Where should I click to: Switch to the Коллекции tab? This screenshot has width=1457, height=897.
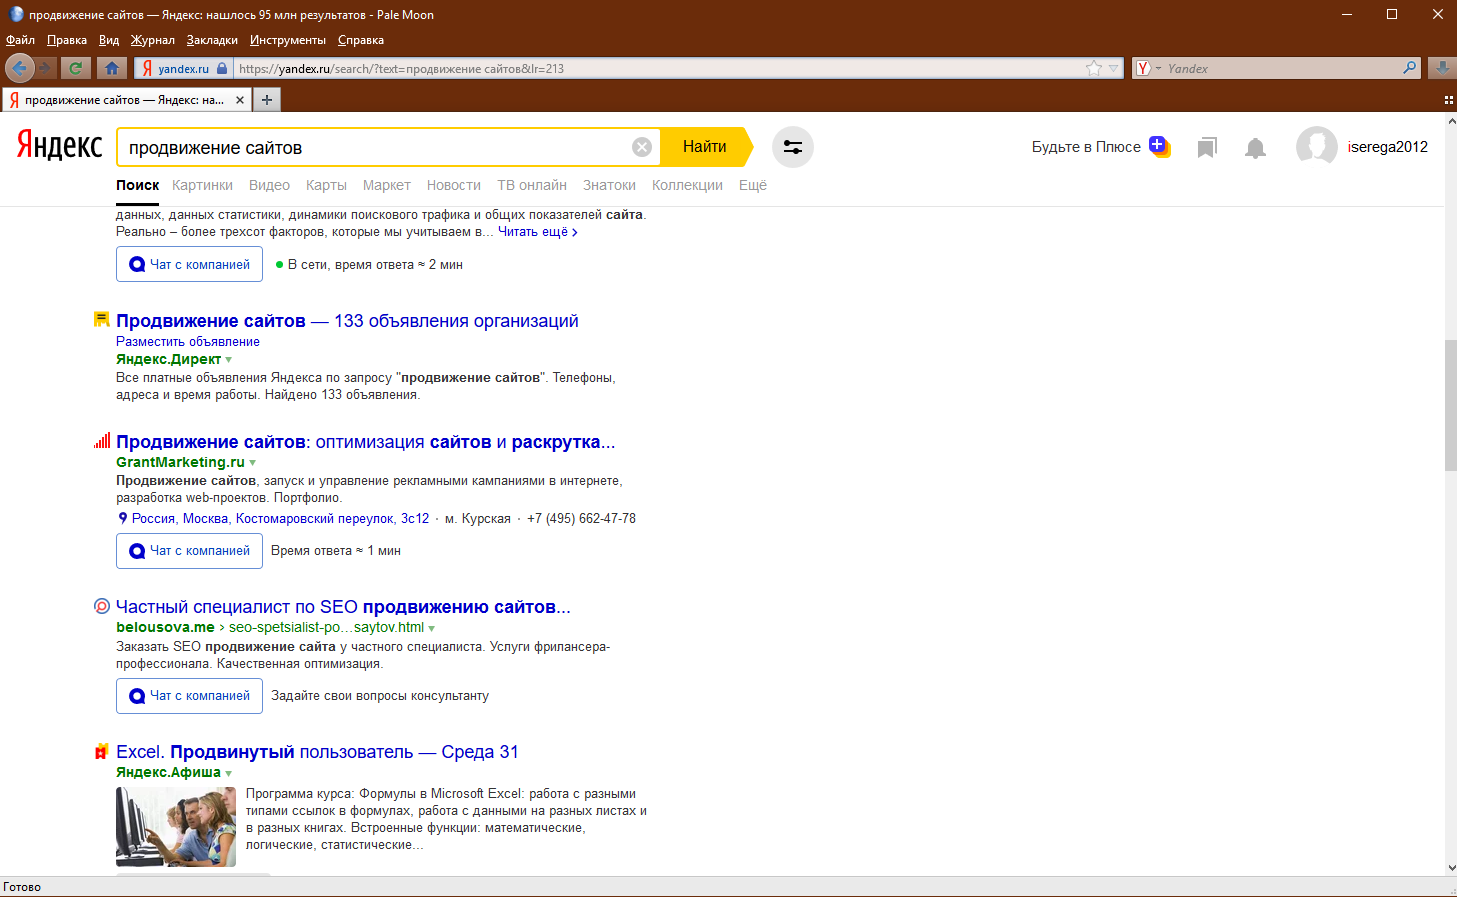click(x=687, y=185)
